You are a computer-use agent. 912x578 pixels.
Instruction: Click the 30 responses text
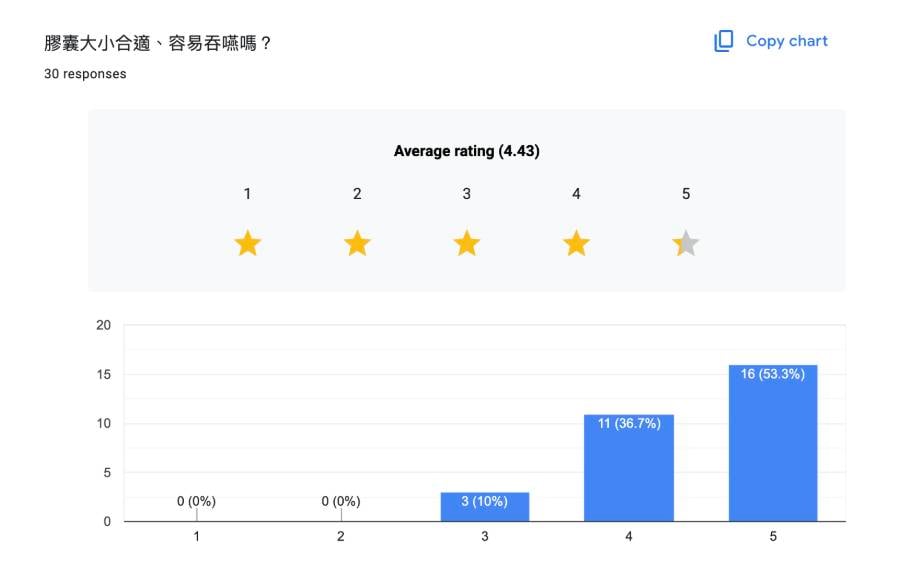(85, 74)
